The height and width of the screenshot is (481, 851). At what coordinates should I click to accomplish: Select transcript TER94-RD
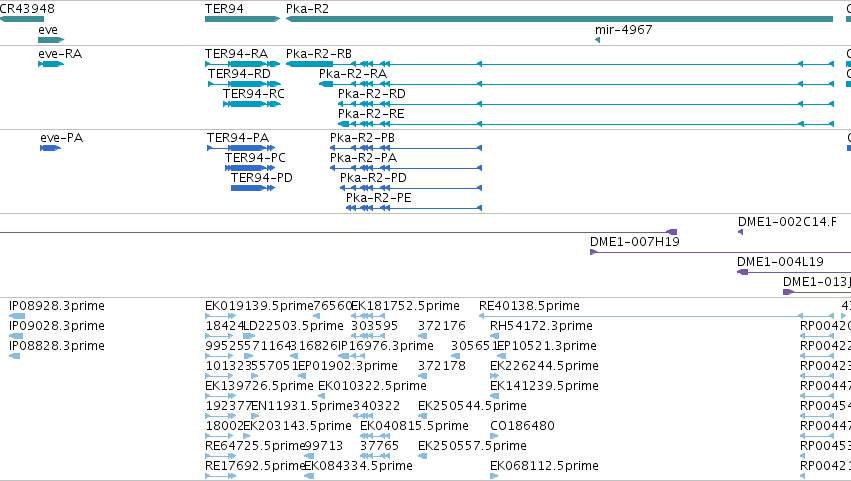[x=239, y=74]
